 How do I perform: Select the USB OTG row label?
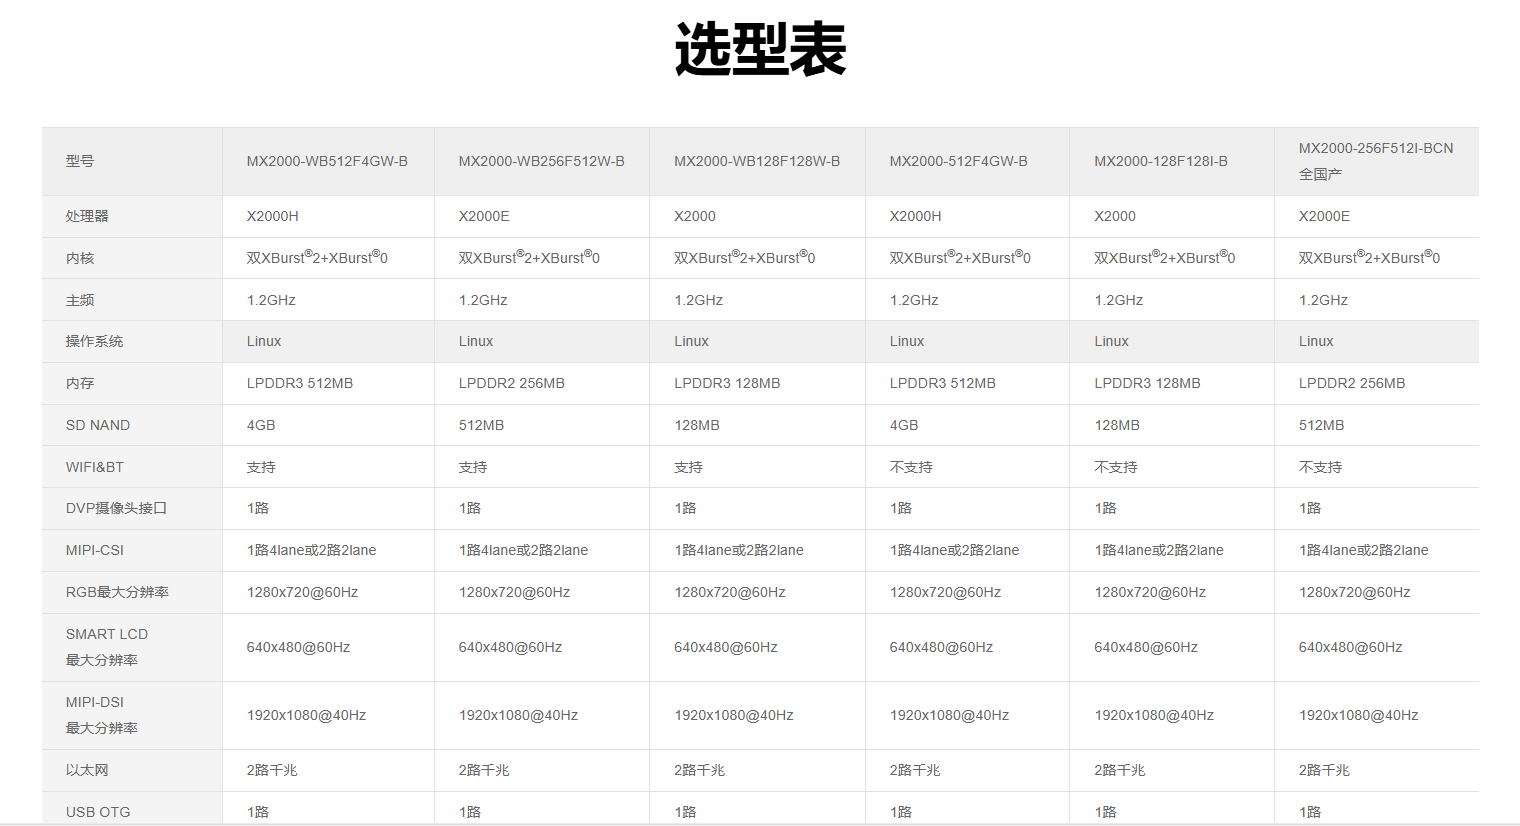[98, 811]
